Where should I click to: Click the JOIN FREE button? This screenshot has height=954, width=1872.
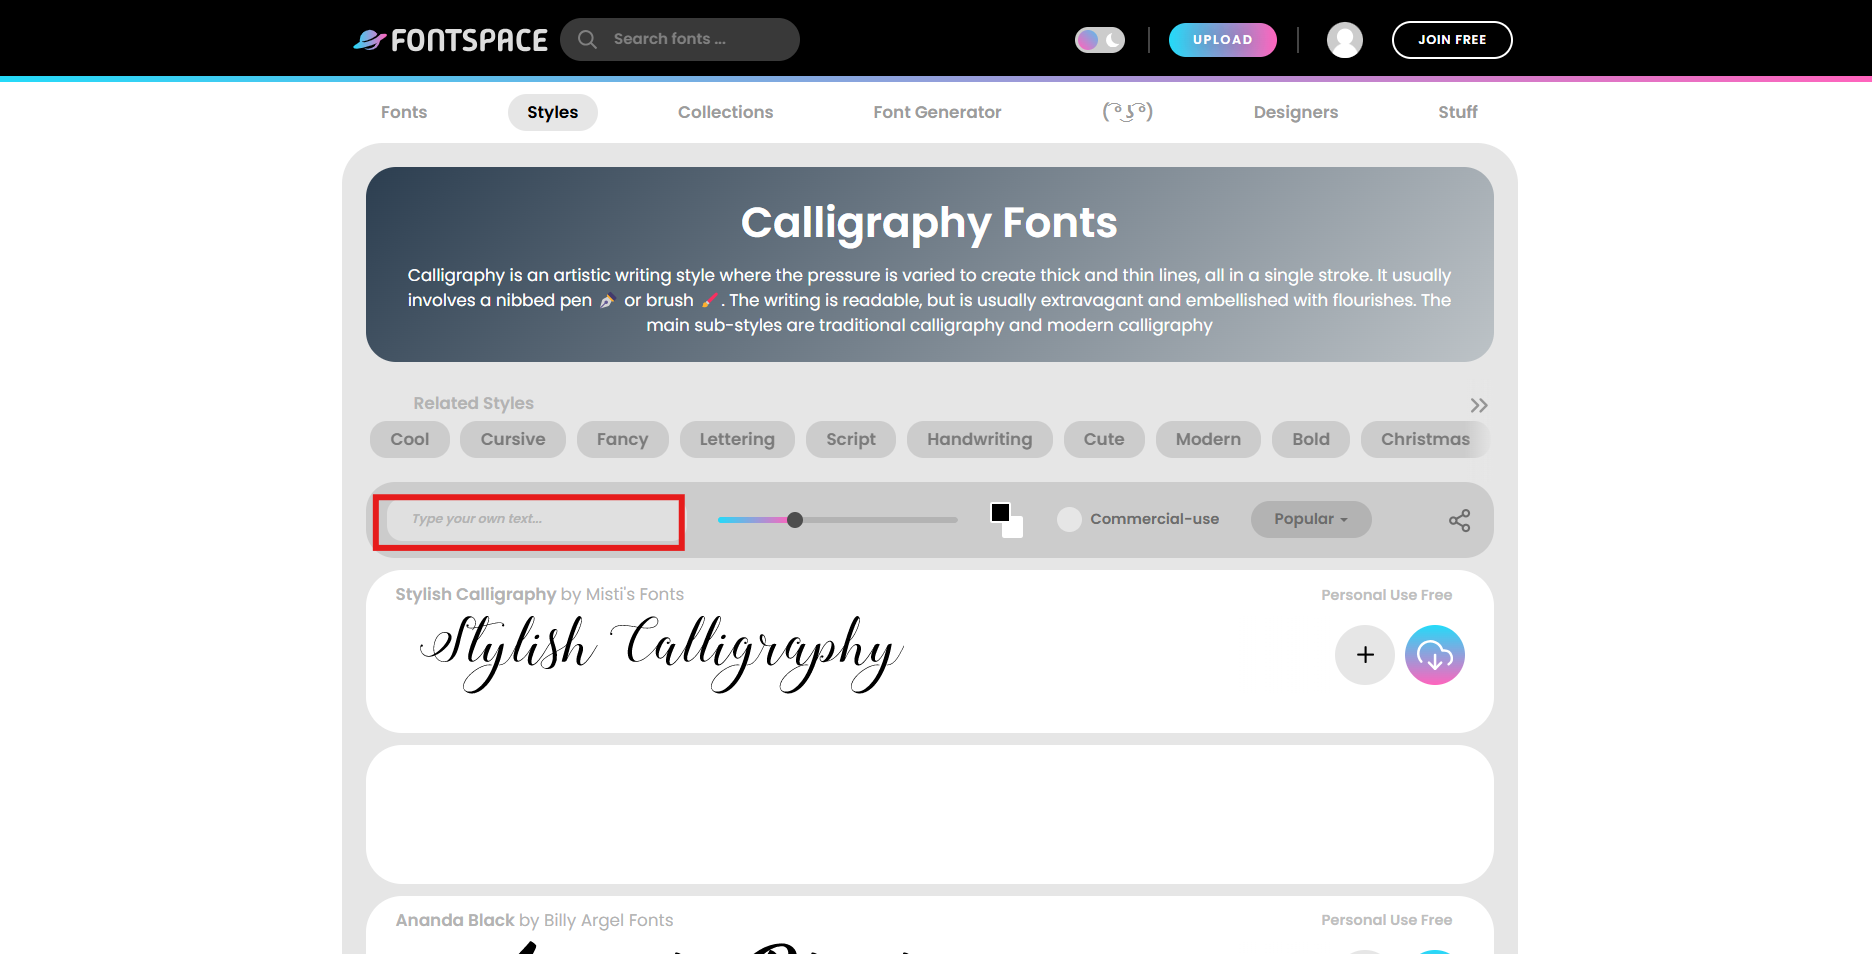point(1452,40)
